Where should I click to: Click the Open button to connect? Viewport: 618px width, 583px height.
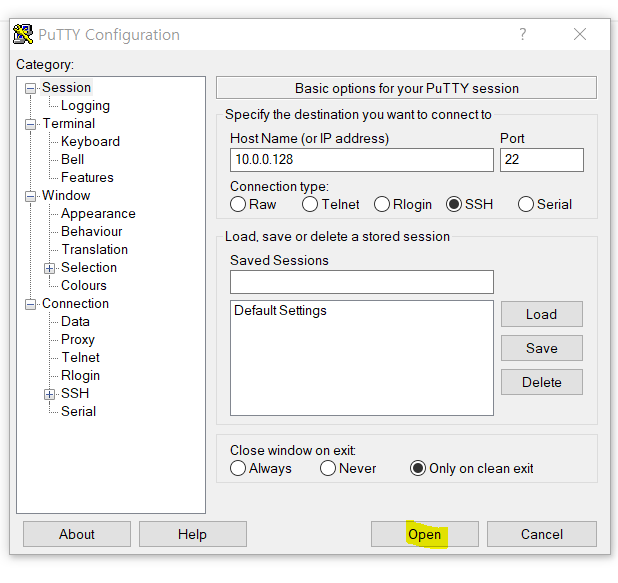(x=424, y=534)
